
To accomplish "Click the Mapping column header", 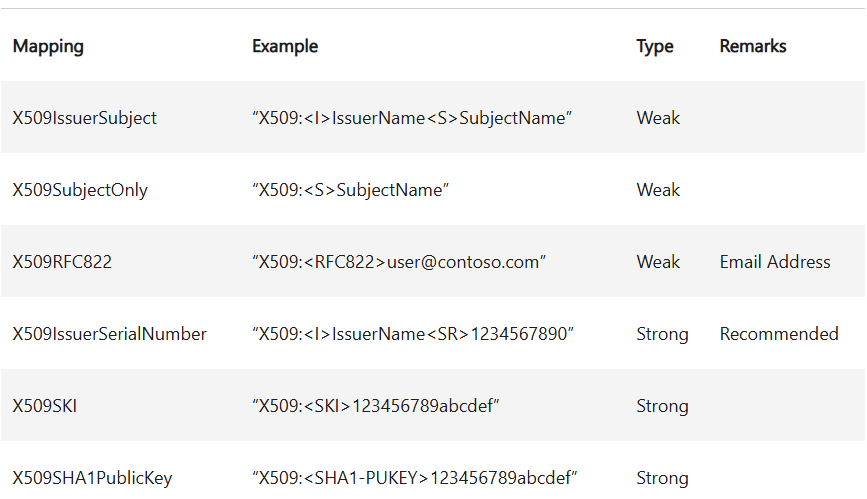I will (48, 46).
